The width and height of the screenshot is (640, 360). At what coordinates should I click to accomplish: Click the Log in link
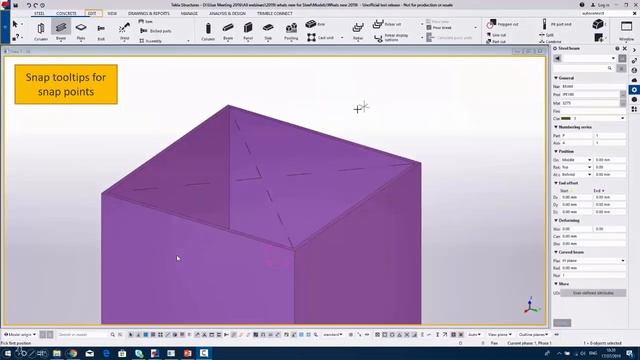tap(600, 5)
